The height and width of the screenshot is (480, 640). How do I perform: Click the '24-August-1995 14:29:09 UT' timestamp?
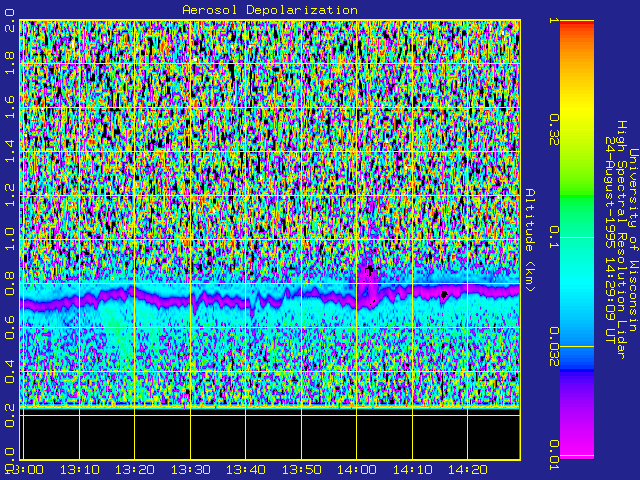pos(609,240)
